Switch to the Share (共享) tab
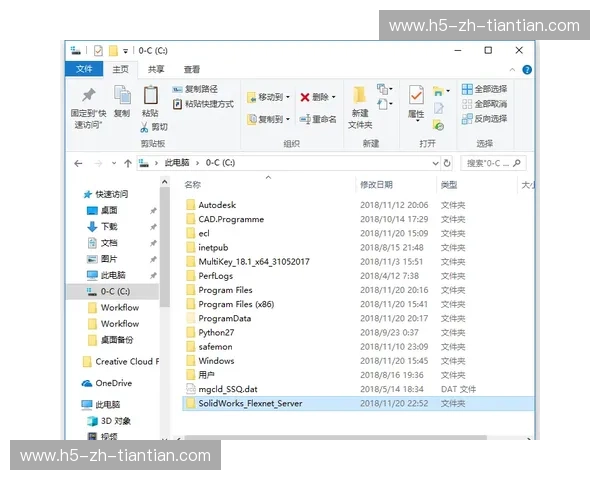 click(x=156, y=69)
